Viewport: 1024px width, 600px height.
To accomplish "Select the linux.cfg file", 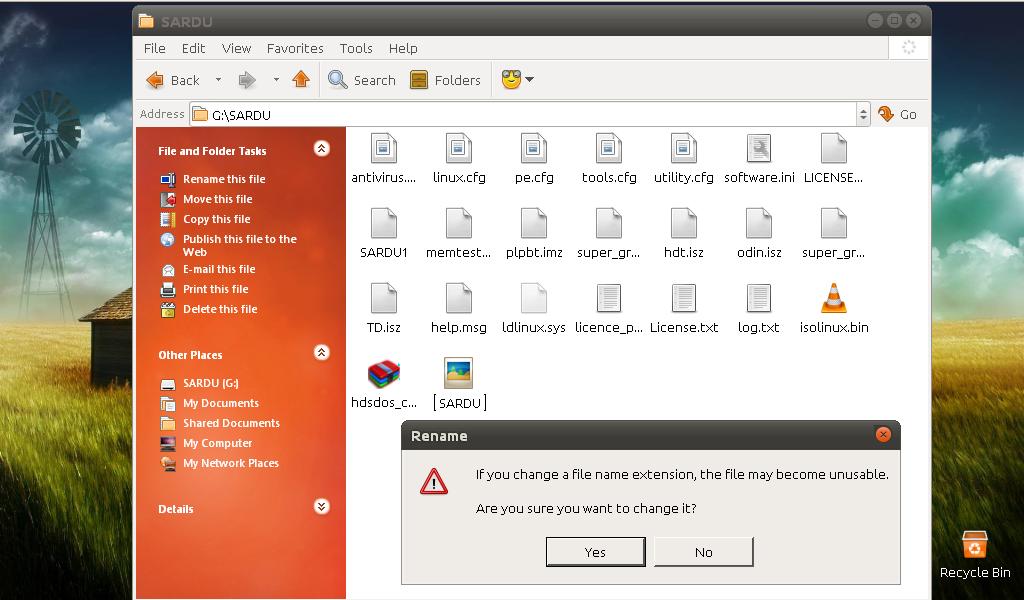I will [x=458, y=159].
